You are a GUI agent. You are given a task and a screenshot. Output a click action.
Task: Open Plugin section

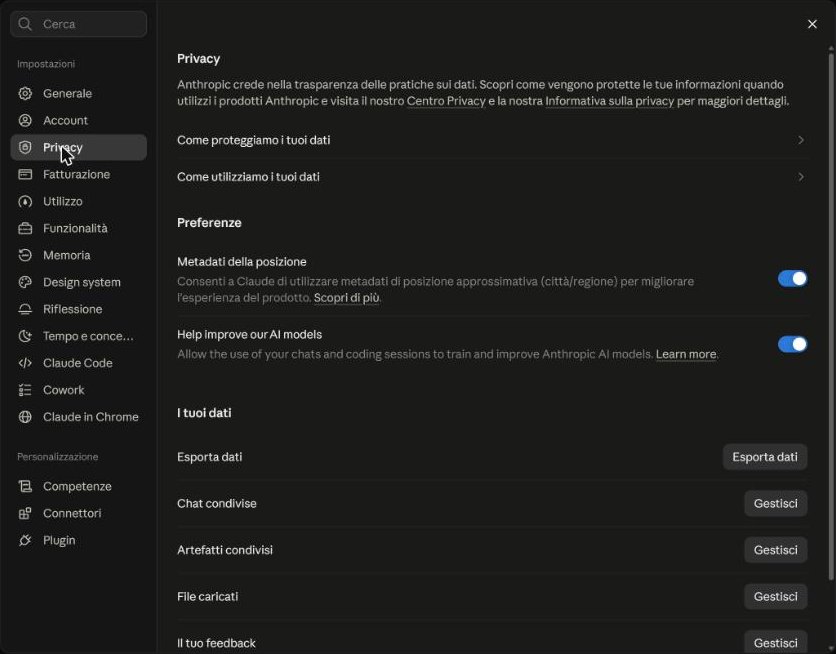coord(78,540)
